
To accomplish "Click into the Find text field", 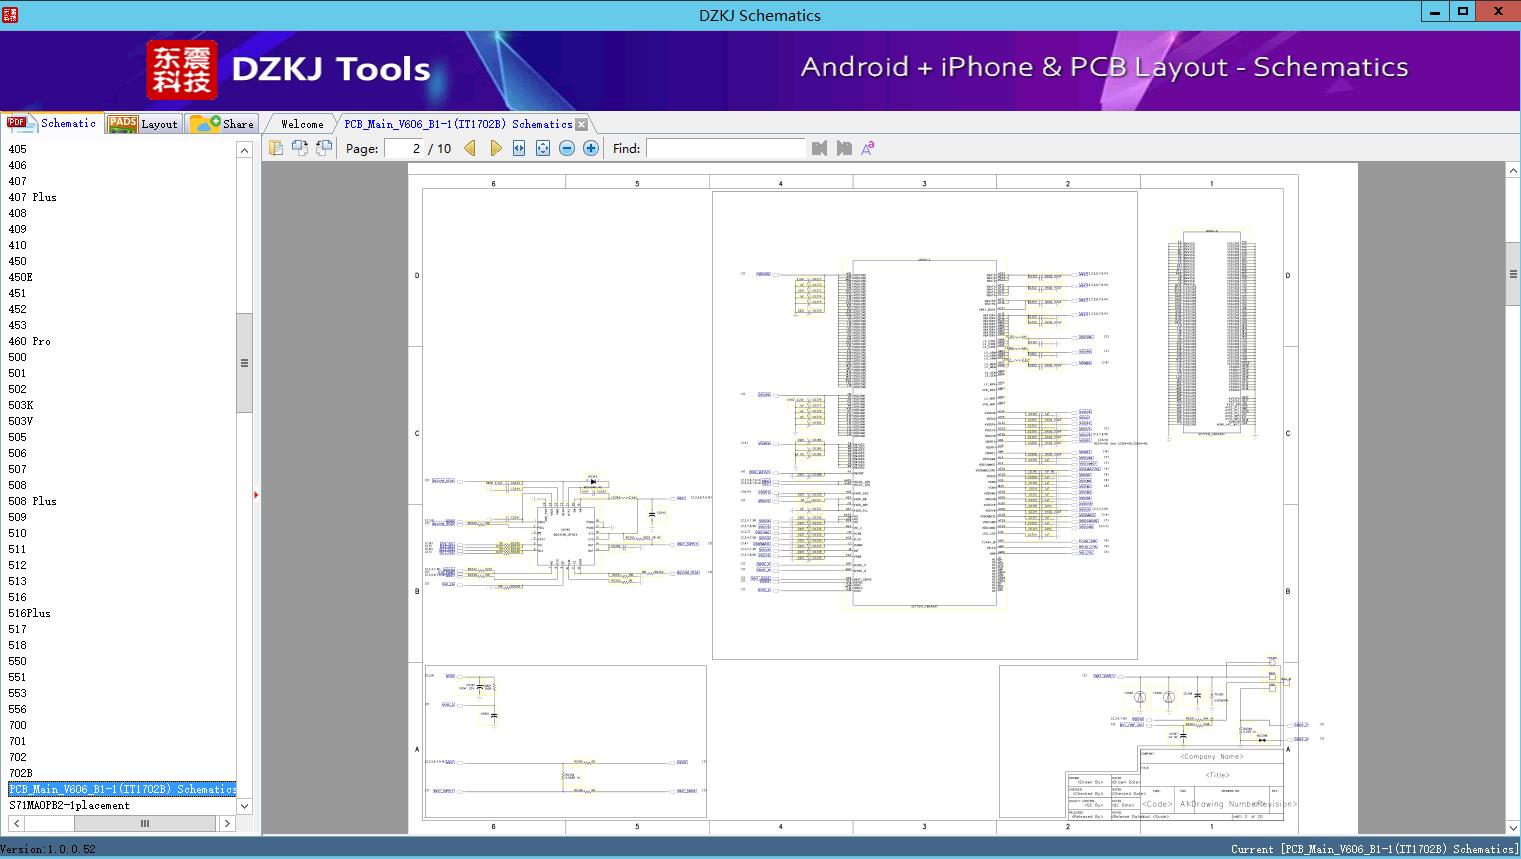I will coord(726,148).
